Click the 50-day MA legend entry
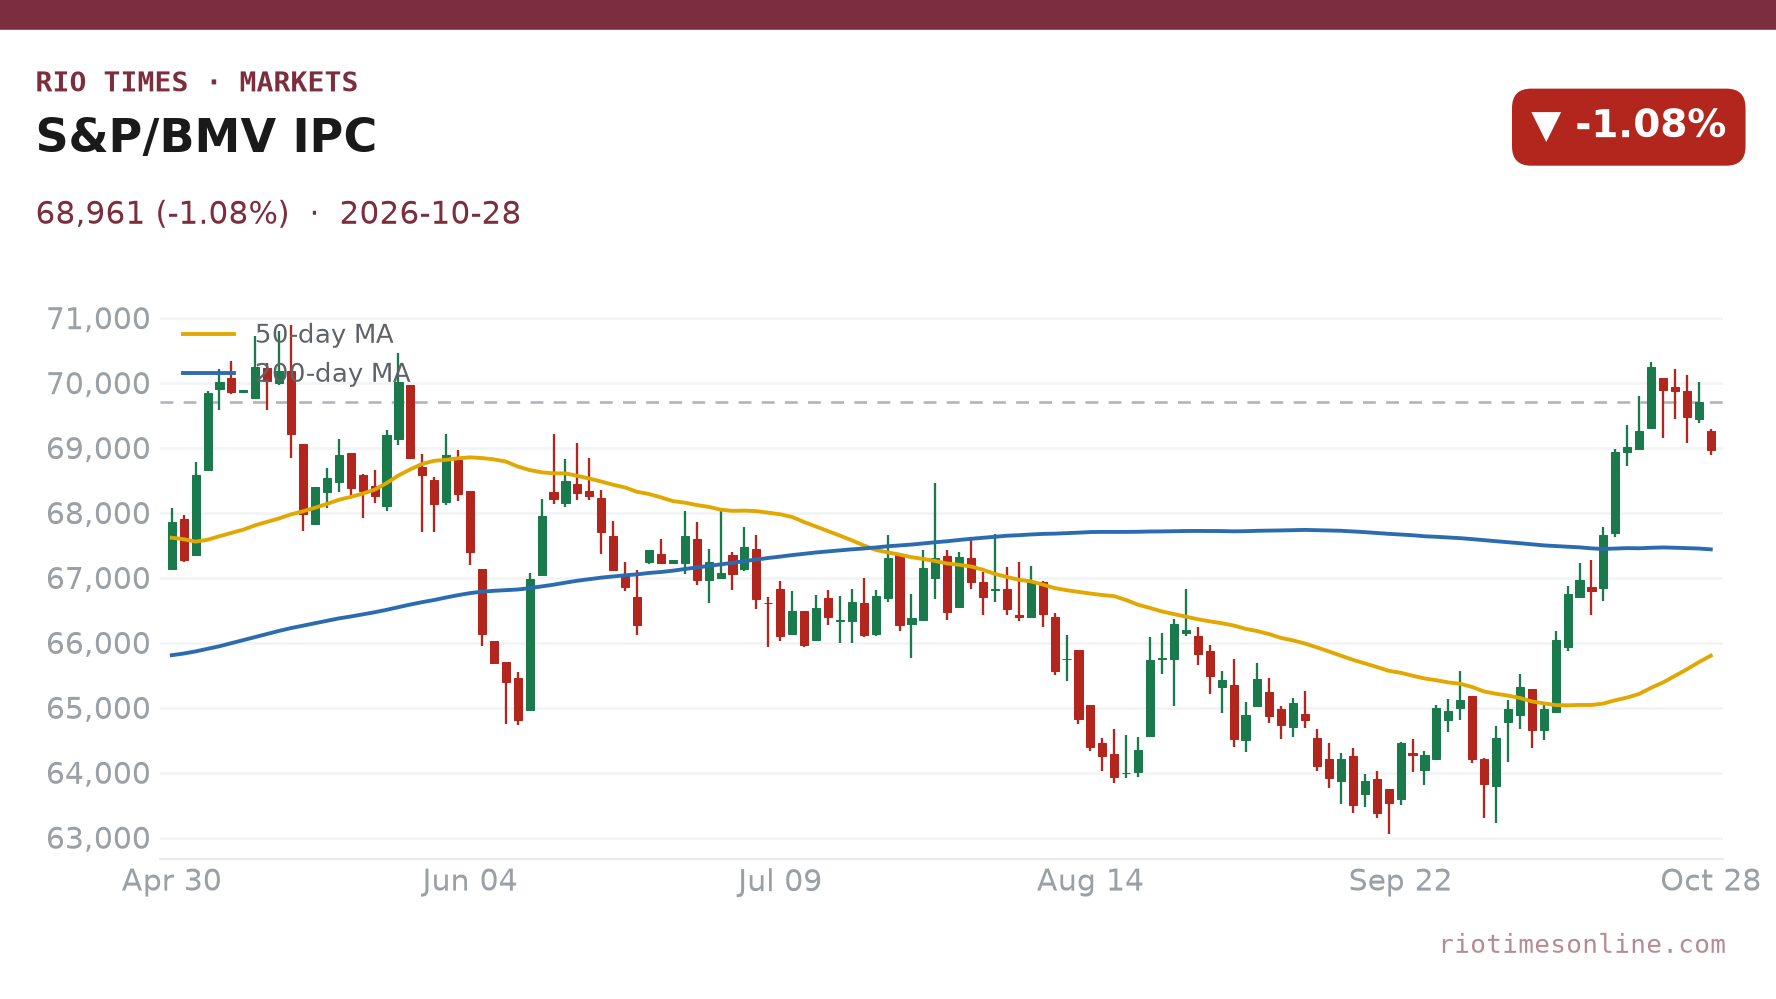 pyautogui.click(x=287, y=334)
